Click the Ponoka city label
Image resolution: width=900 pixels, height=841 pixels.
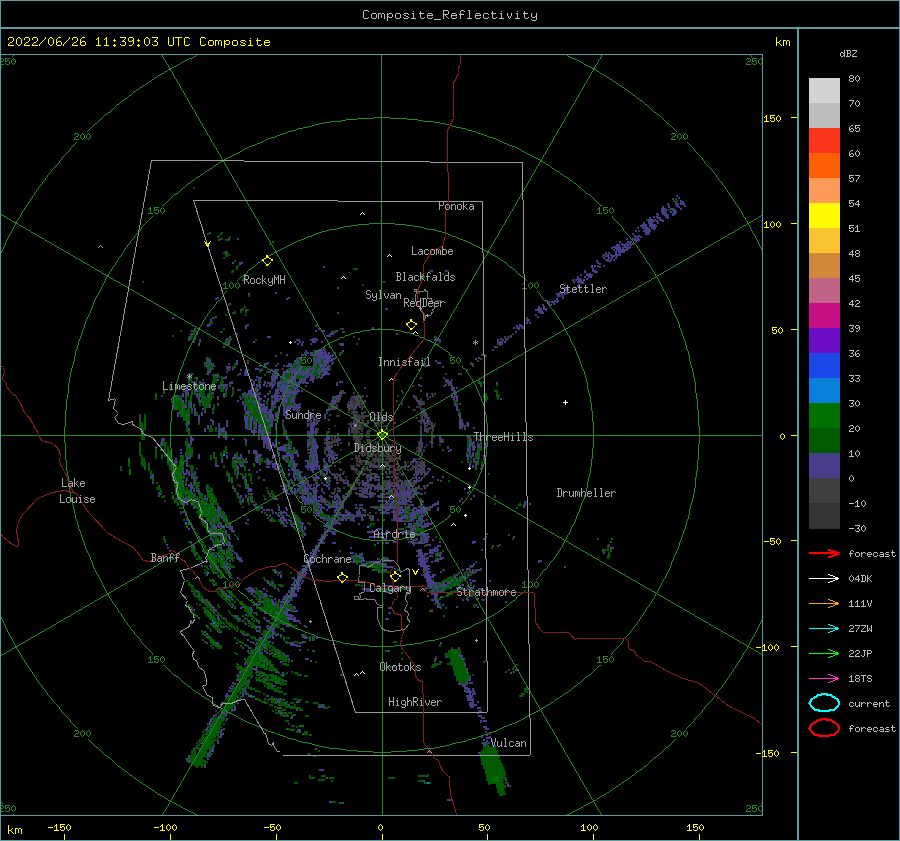[456, 206]
